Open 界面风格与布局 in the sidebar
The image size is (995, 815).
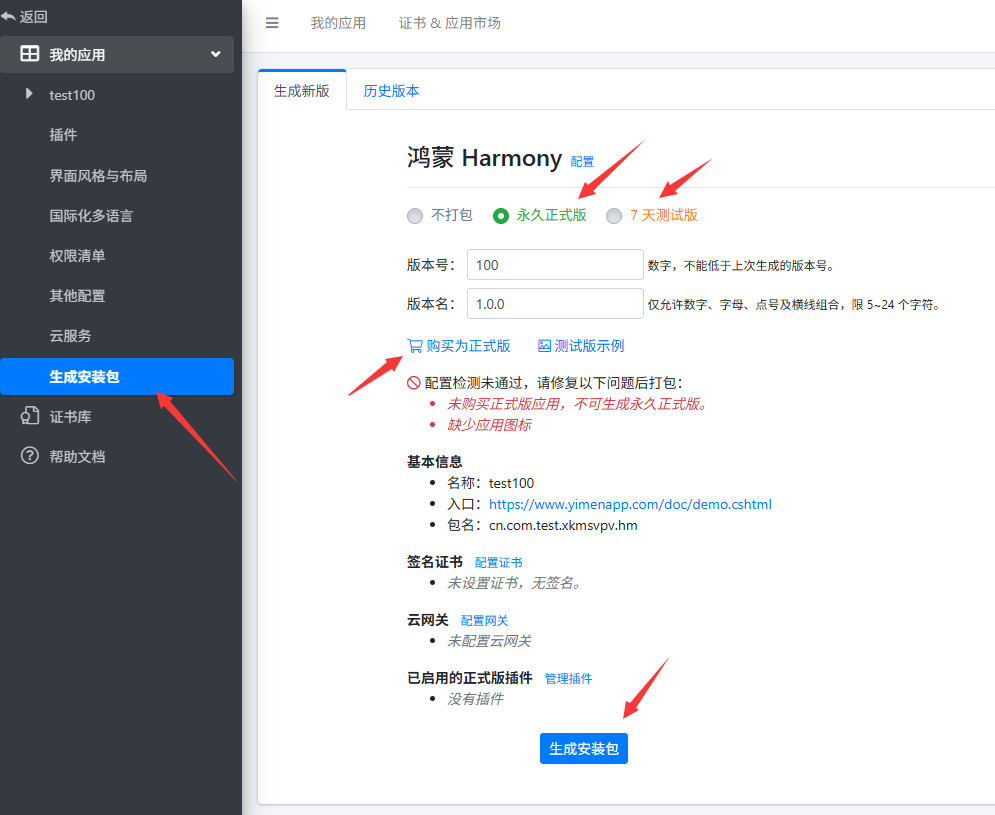click(98, 175)
